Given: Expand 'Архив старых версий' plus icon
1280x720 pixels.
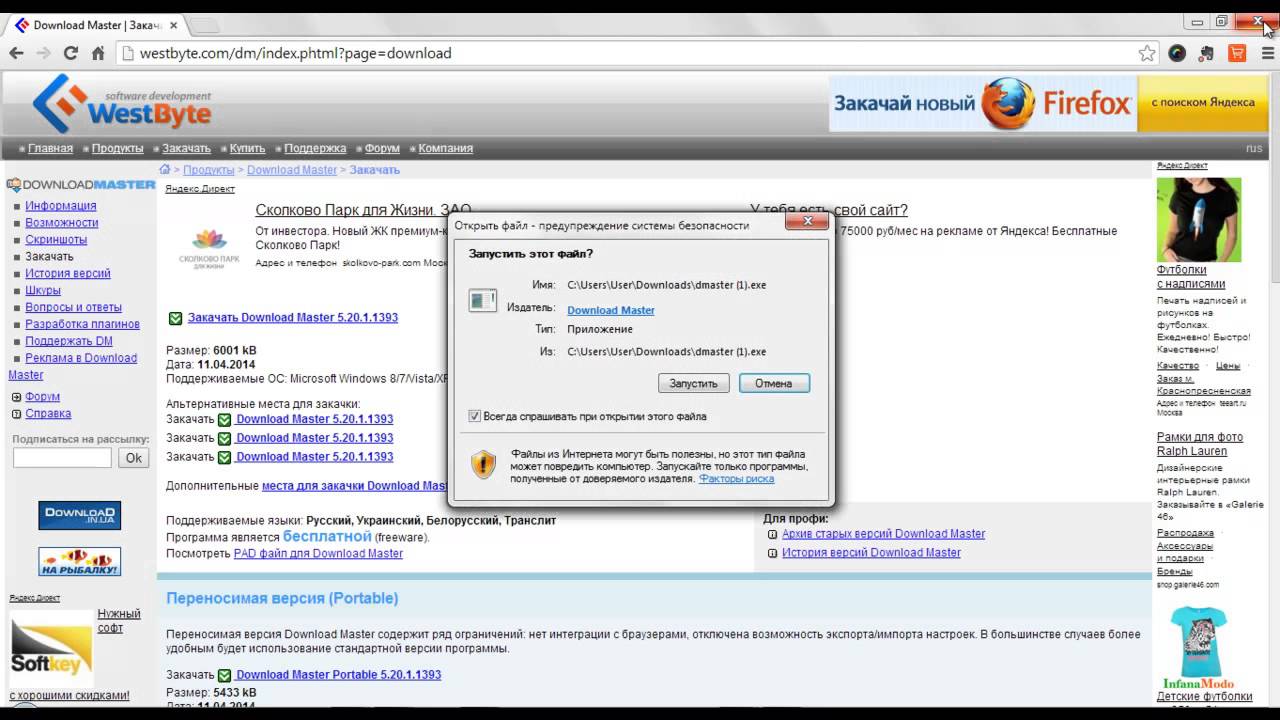Looking at the screenshot, I should (x=772, y=534).
